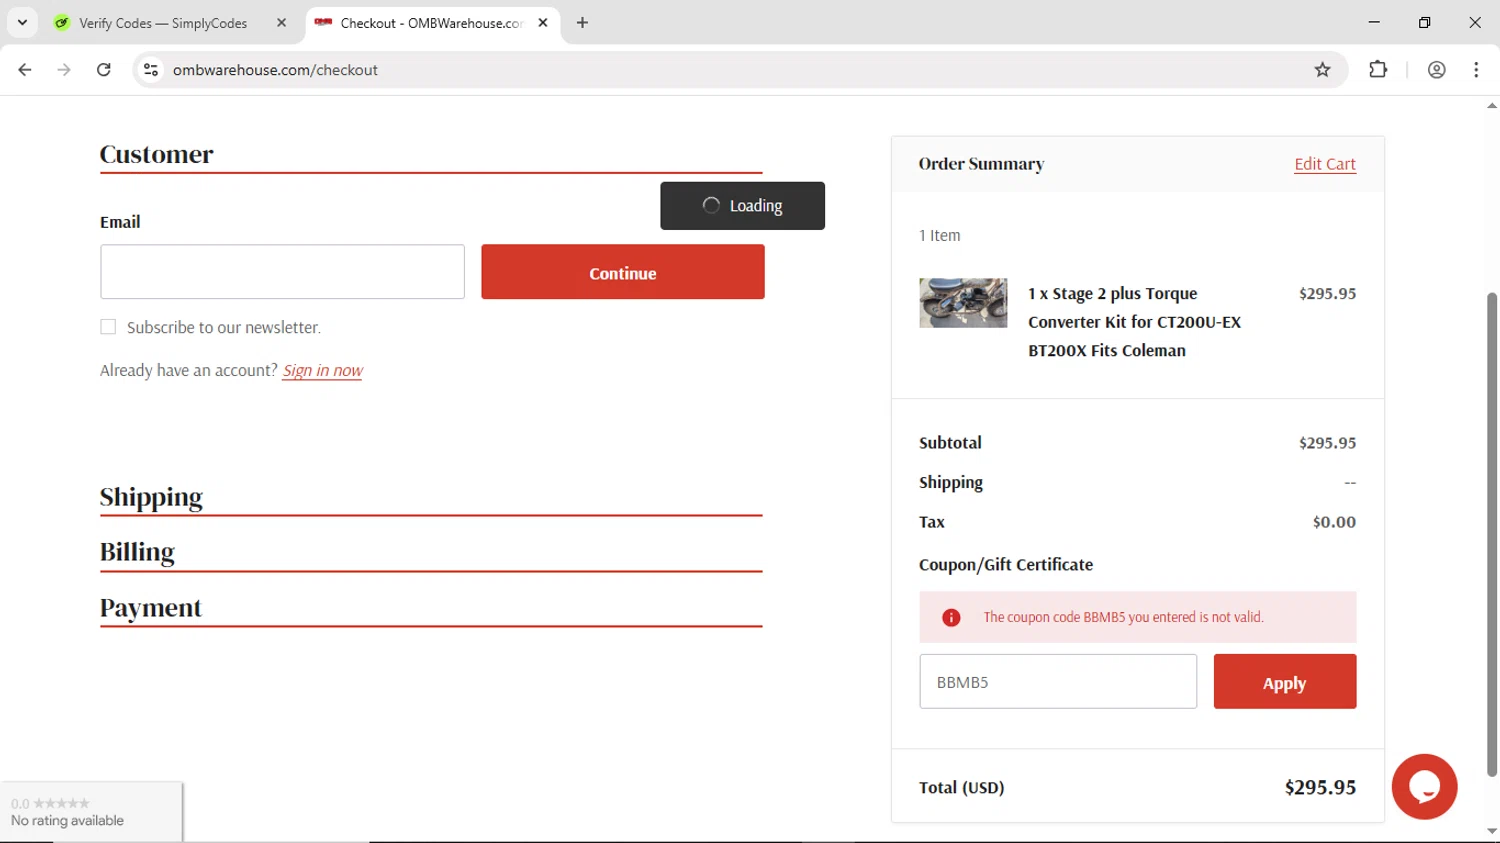Close the Checkout OMBWarehouse tab
1500x843 pixels.
(x=543, y=22)
